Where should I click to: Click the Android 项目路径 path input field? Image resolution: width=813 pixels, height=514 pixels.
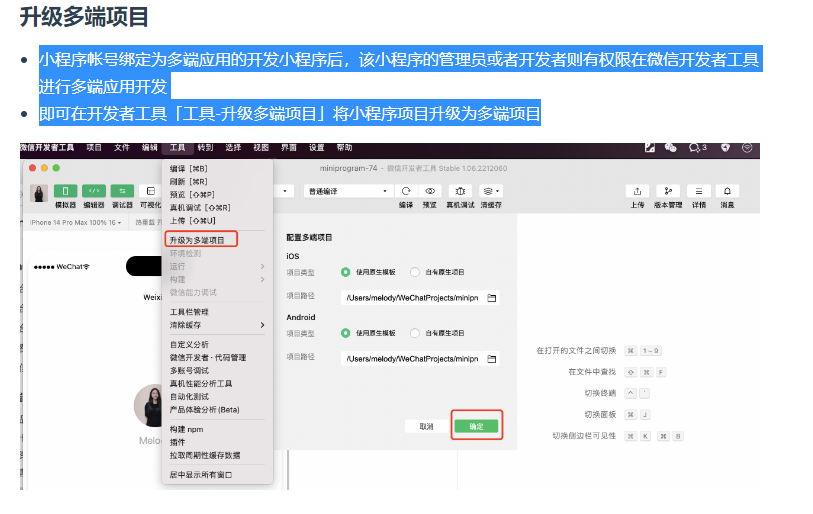[x=420, y=359]
